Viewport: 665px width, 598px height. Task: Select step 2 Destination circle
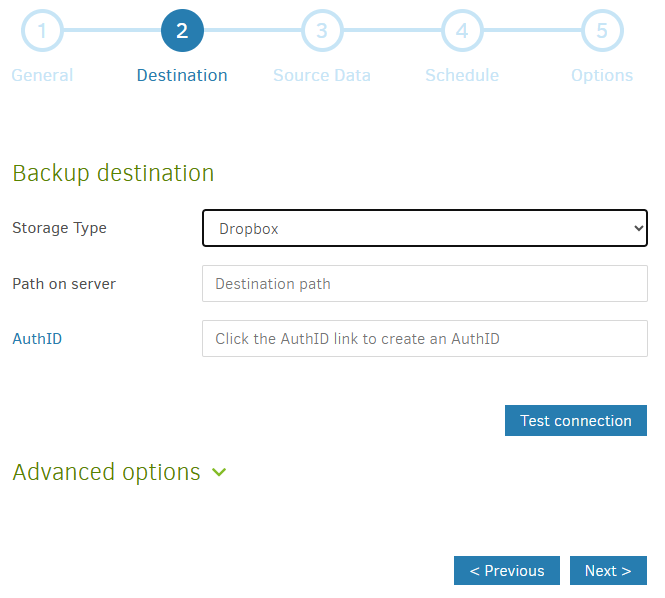(x=182, y=31)
